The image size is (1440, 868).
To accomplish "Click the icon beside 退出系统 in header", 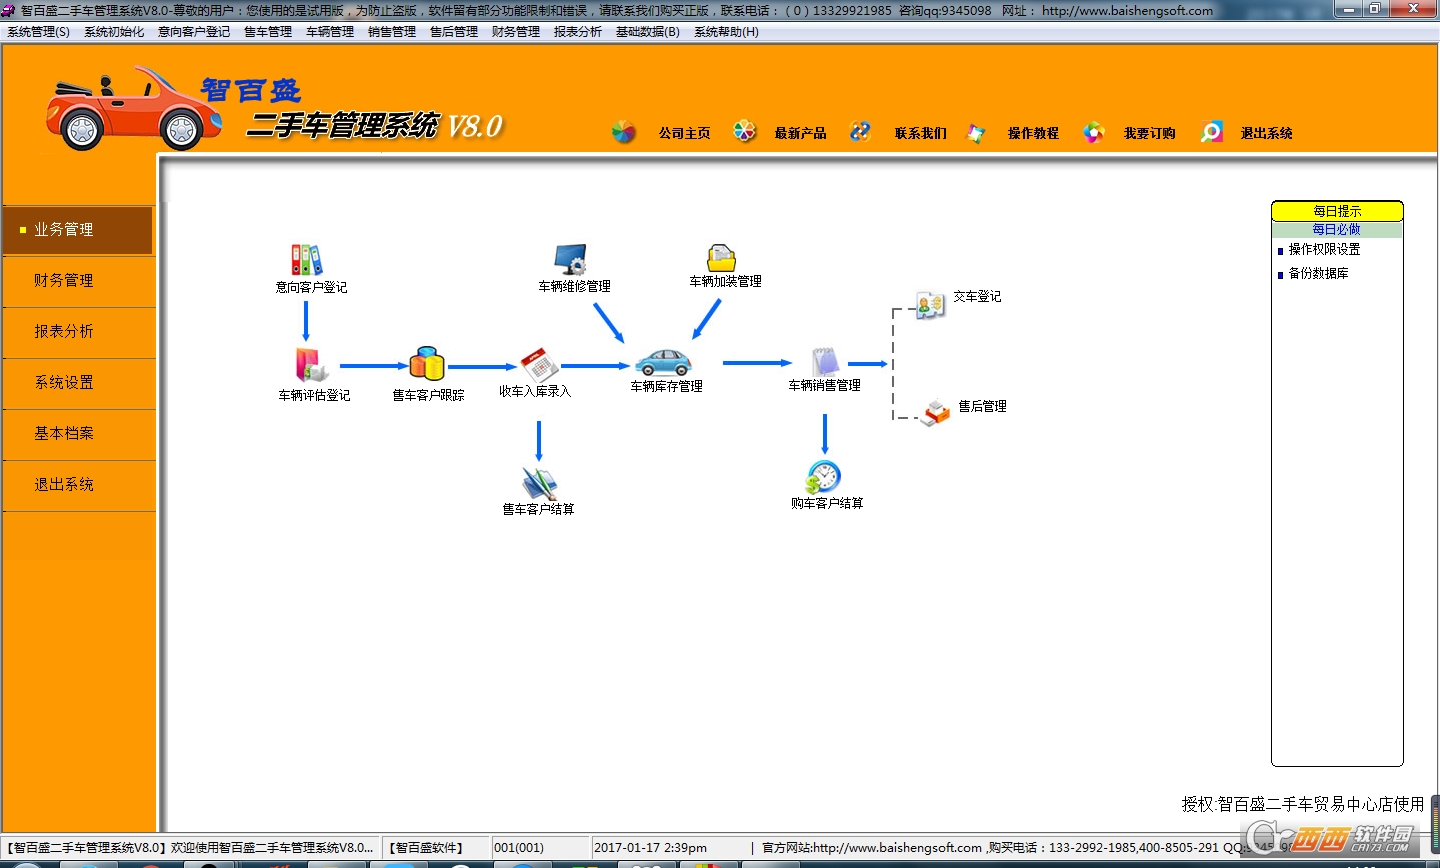I will (x=1212, y=132).
